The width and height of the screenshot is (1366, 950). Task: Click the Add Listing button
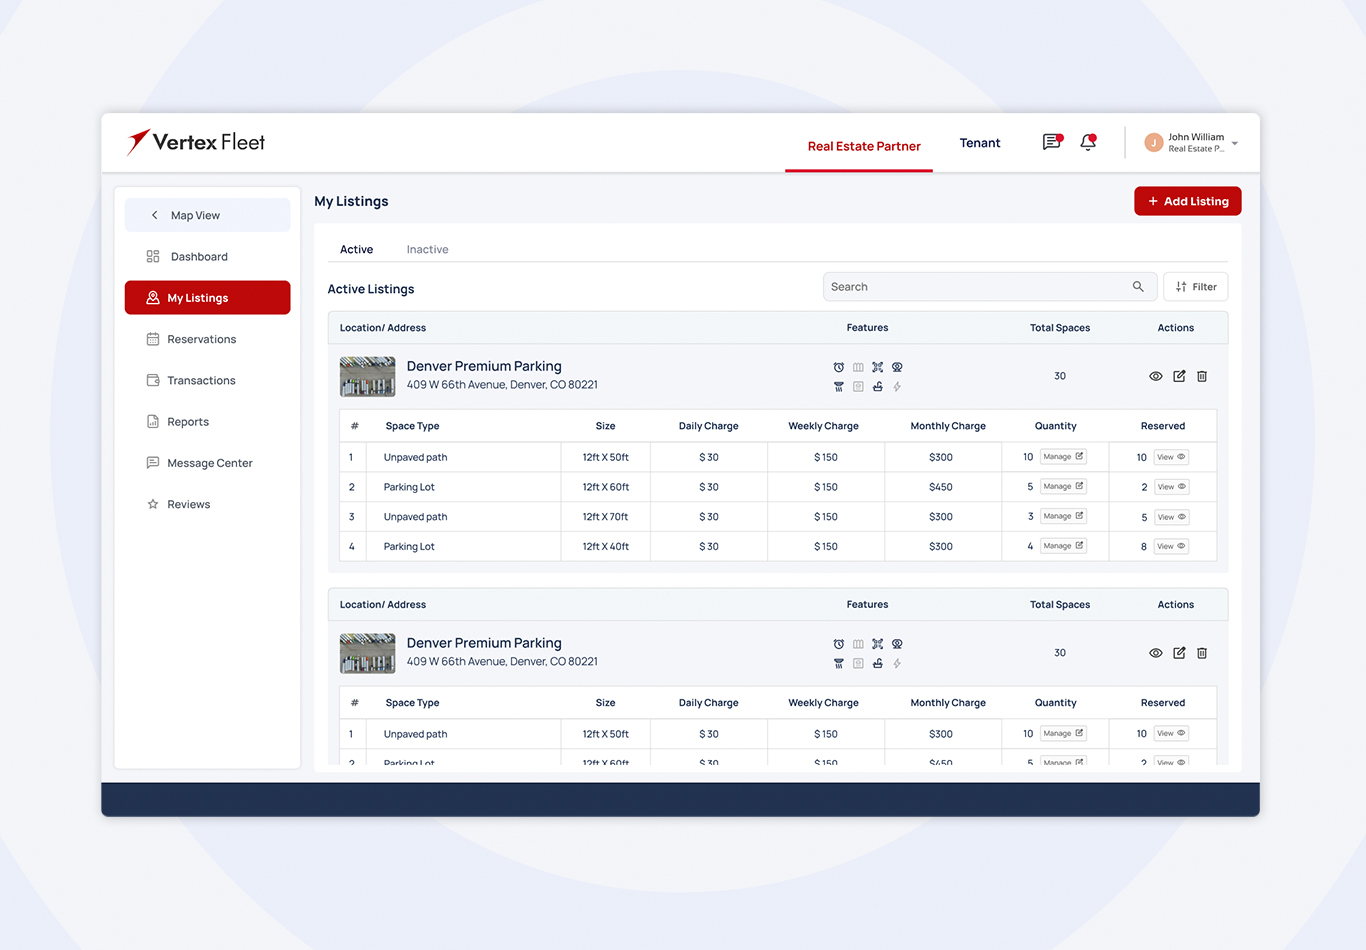pyautogui.click(x=1188, y=201)
